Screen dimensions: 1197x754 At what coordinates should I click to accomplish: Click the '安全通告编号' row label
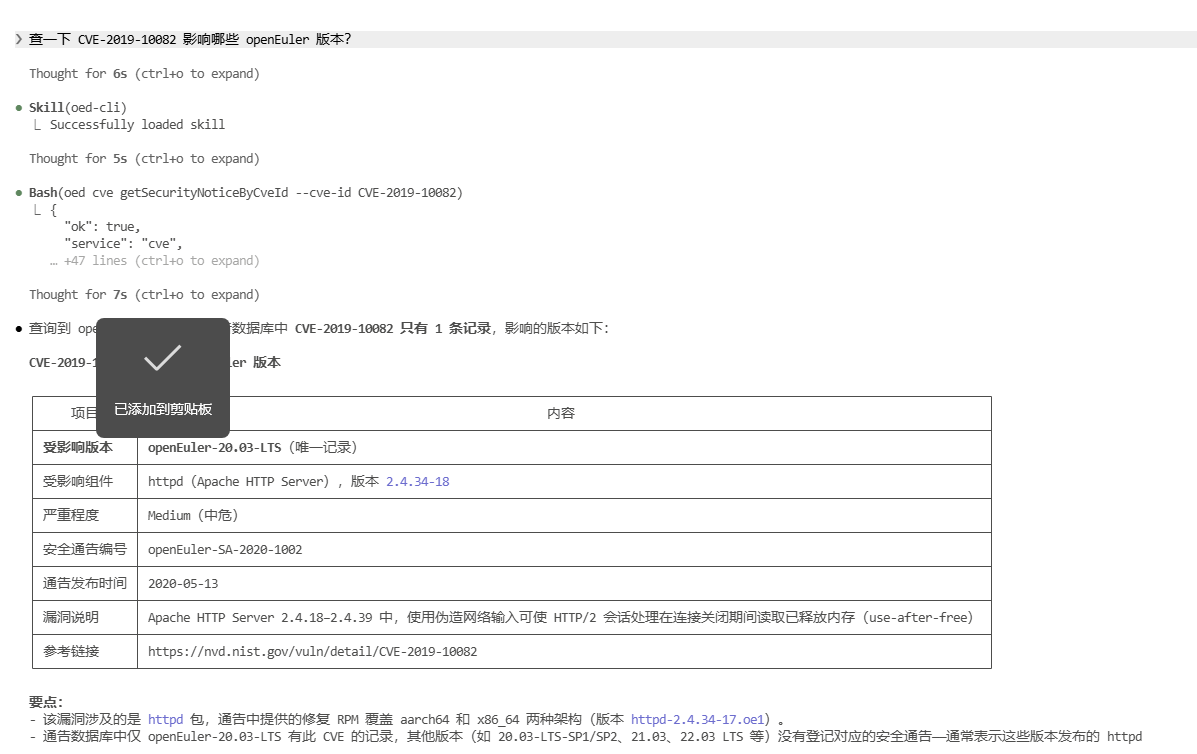[85, 549]
